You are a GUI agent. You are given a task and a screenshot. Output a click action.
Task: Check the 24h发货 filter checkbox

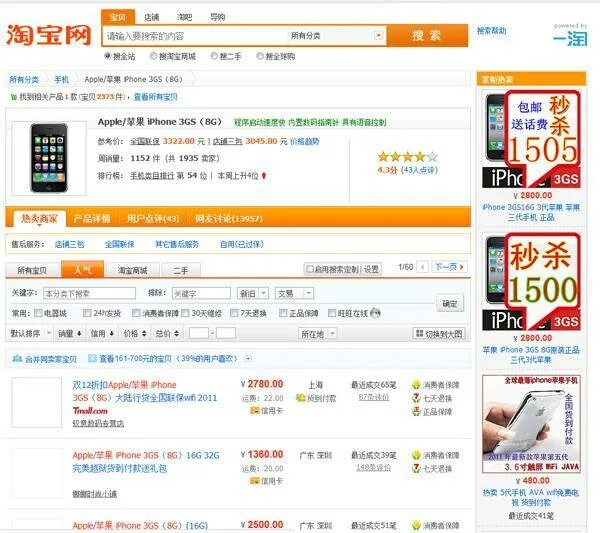pyautogui.click(x=87, y=313)
